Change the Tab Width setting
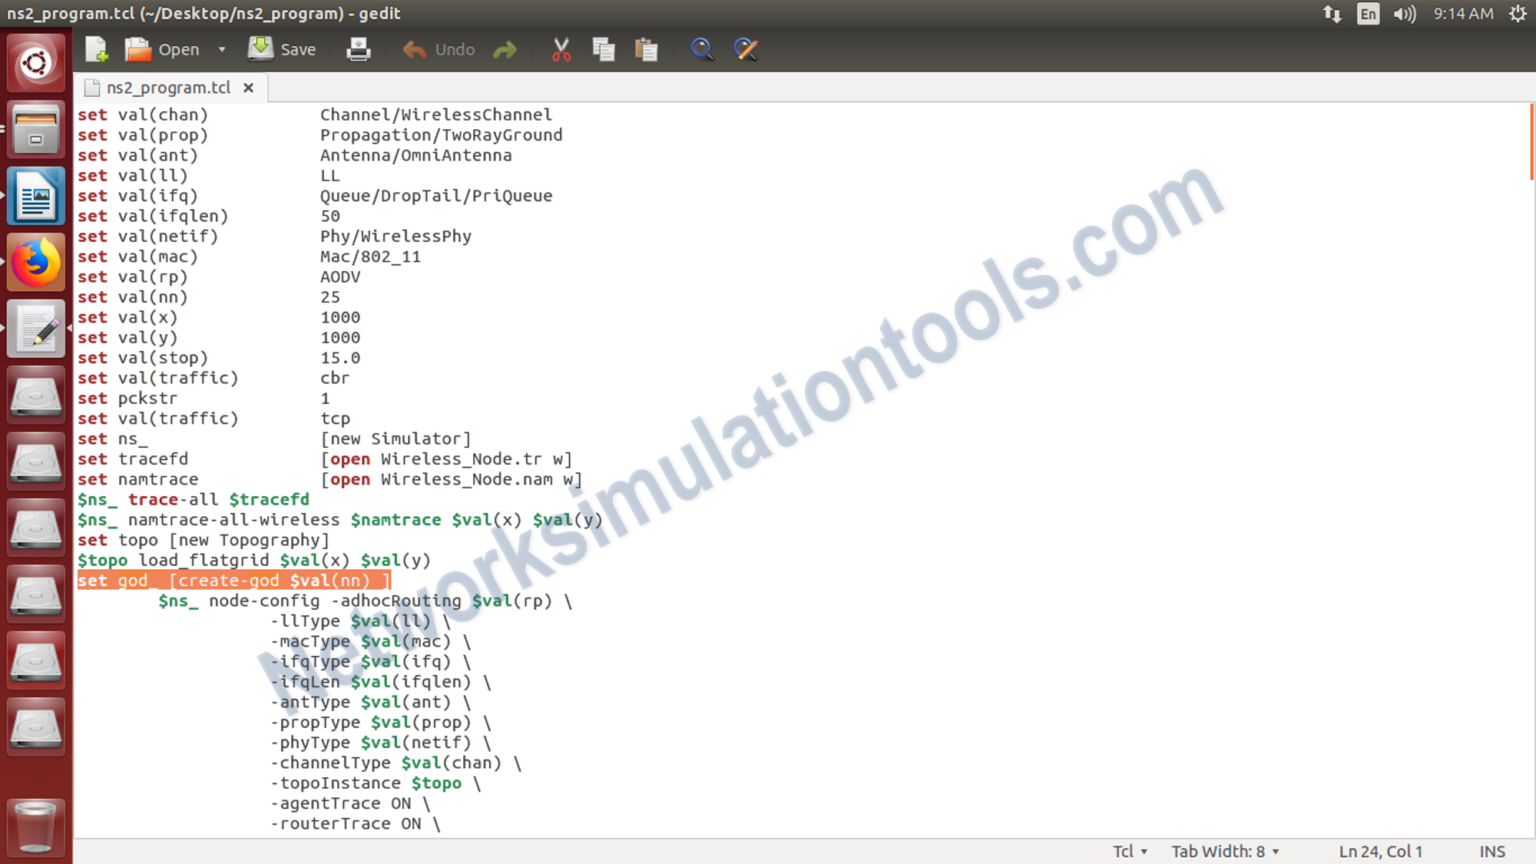 (1224, 851)
